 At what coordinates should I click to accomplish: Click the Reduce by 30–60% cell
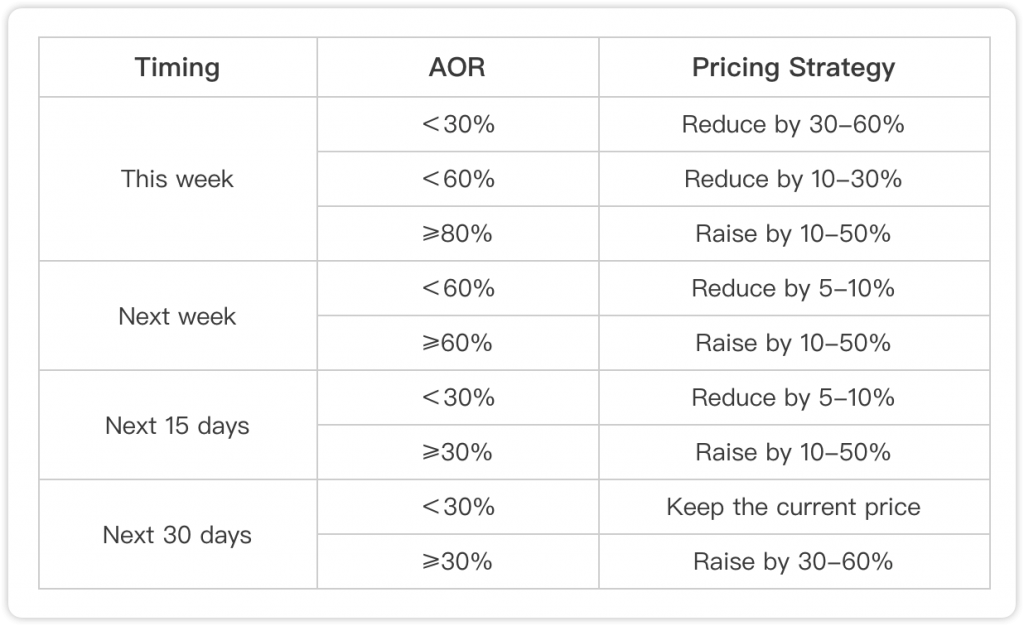point(794,125)
